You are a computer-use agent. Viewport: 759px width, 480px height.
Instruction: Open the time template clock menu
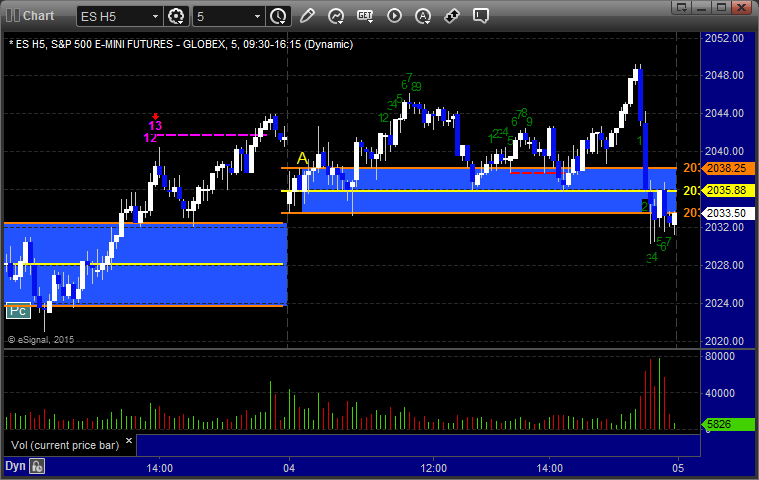coord(278,16)
